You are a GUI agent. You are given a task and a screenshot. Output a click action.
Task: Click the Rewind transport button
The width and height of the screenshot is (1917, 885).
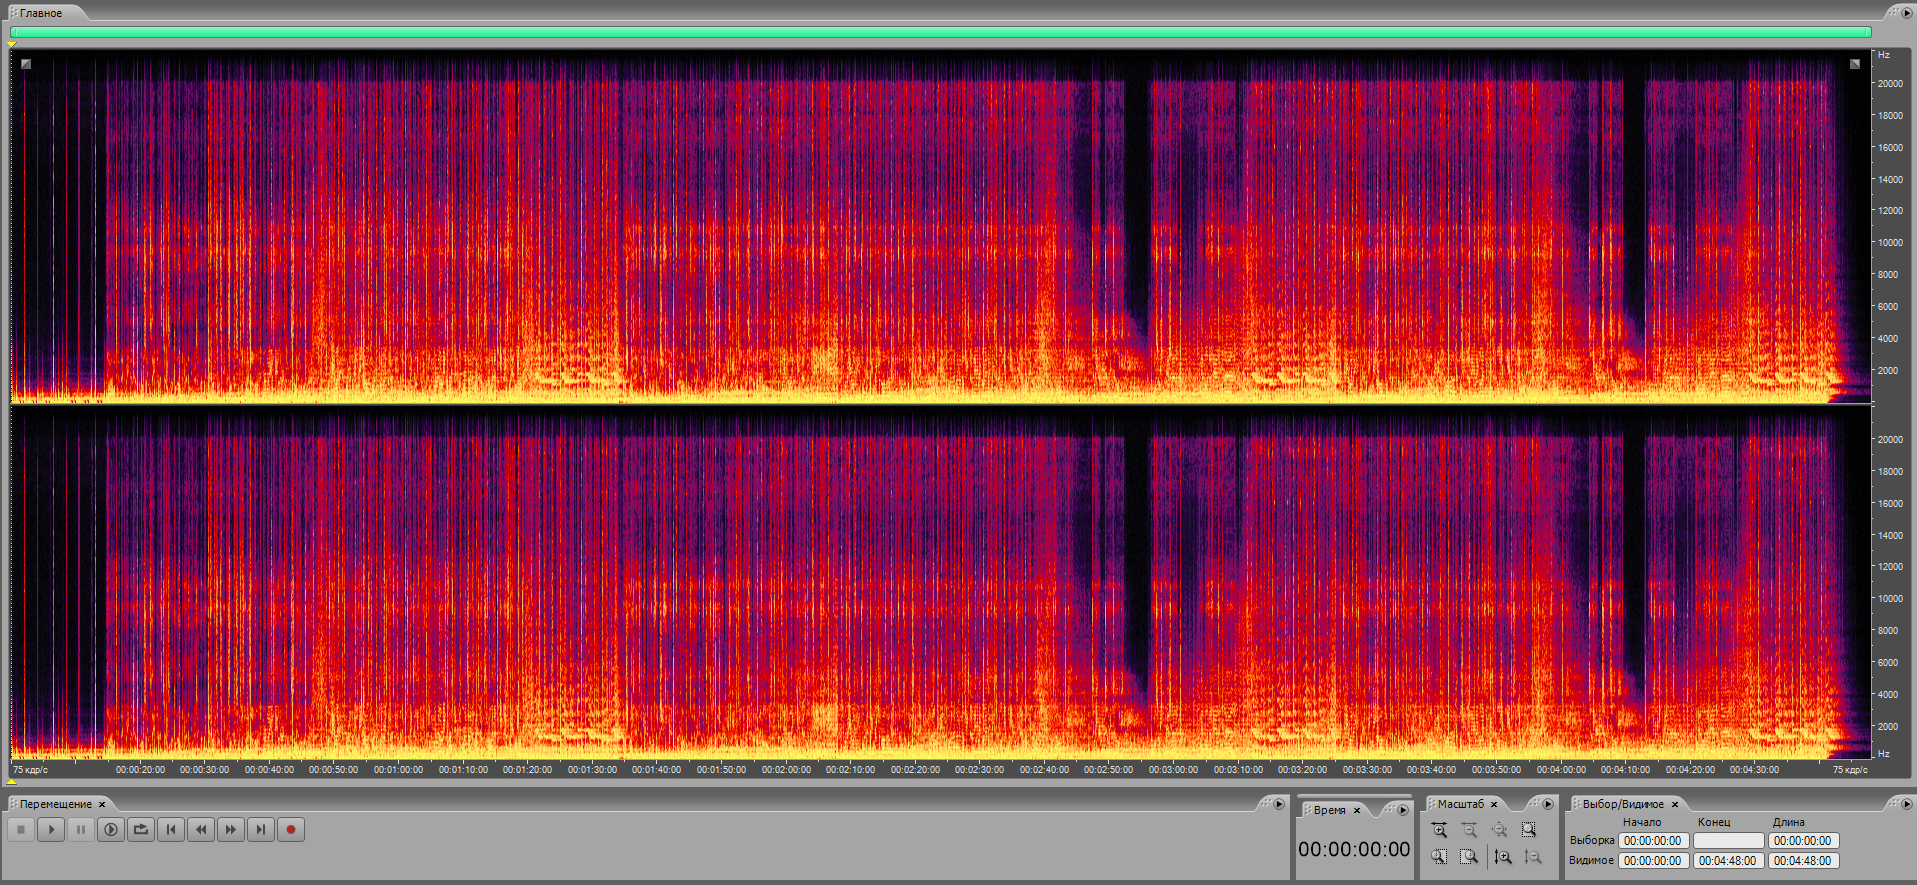point(201,829)
